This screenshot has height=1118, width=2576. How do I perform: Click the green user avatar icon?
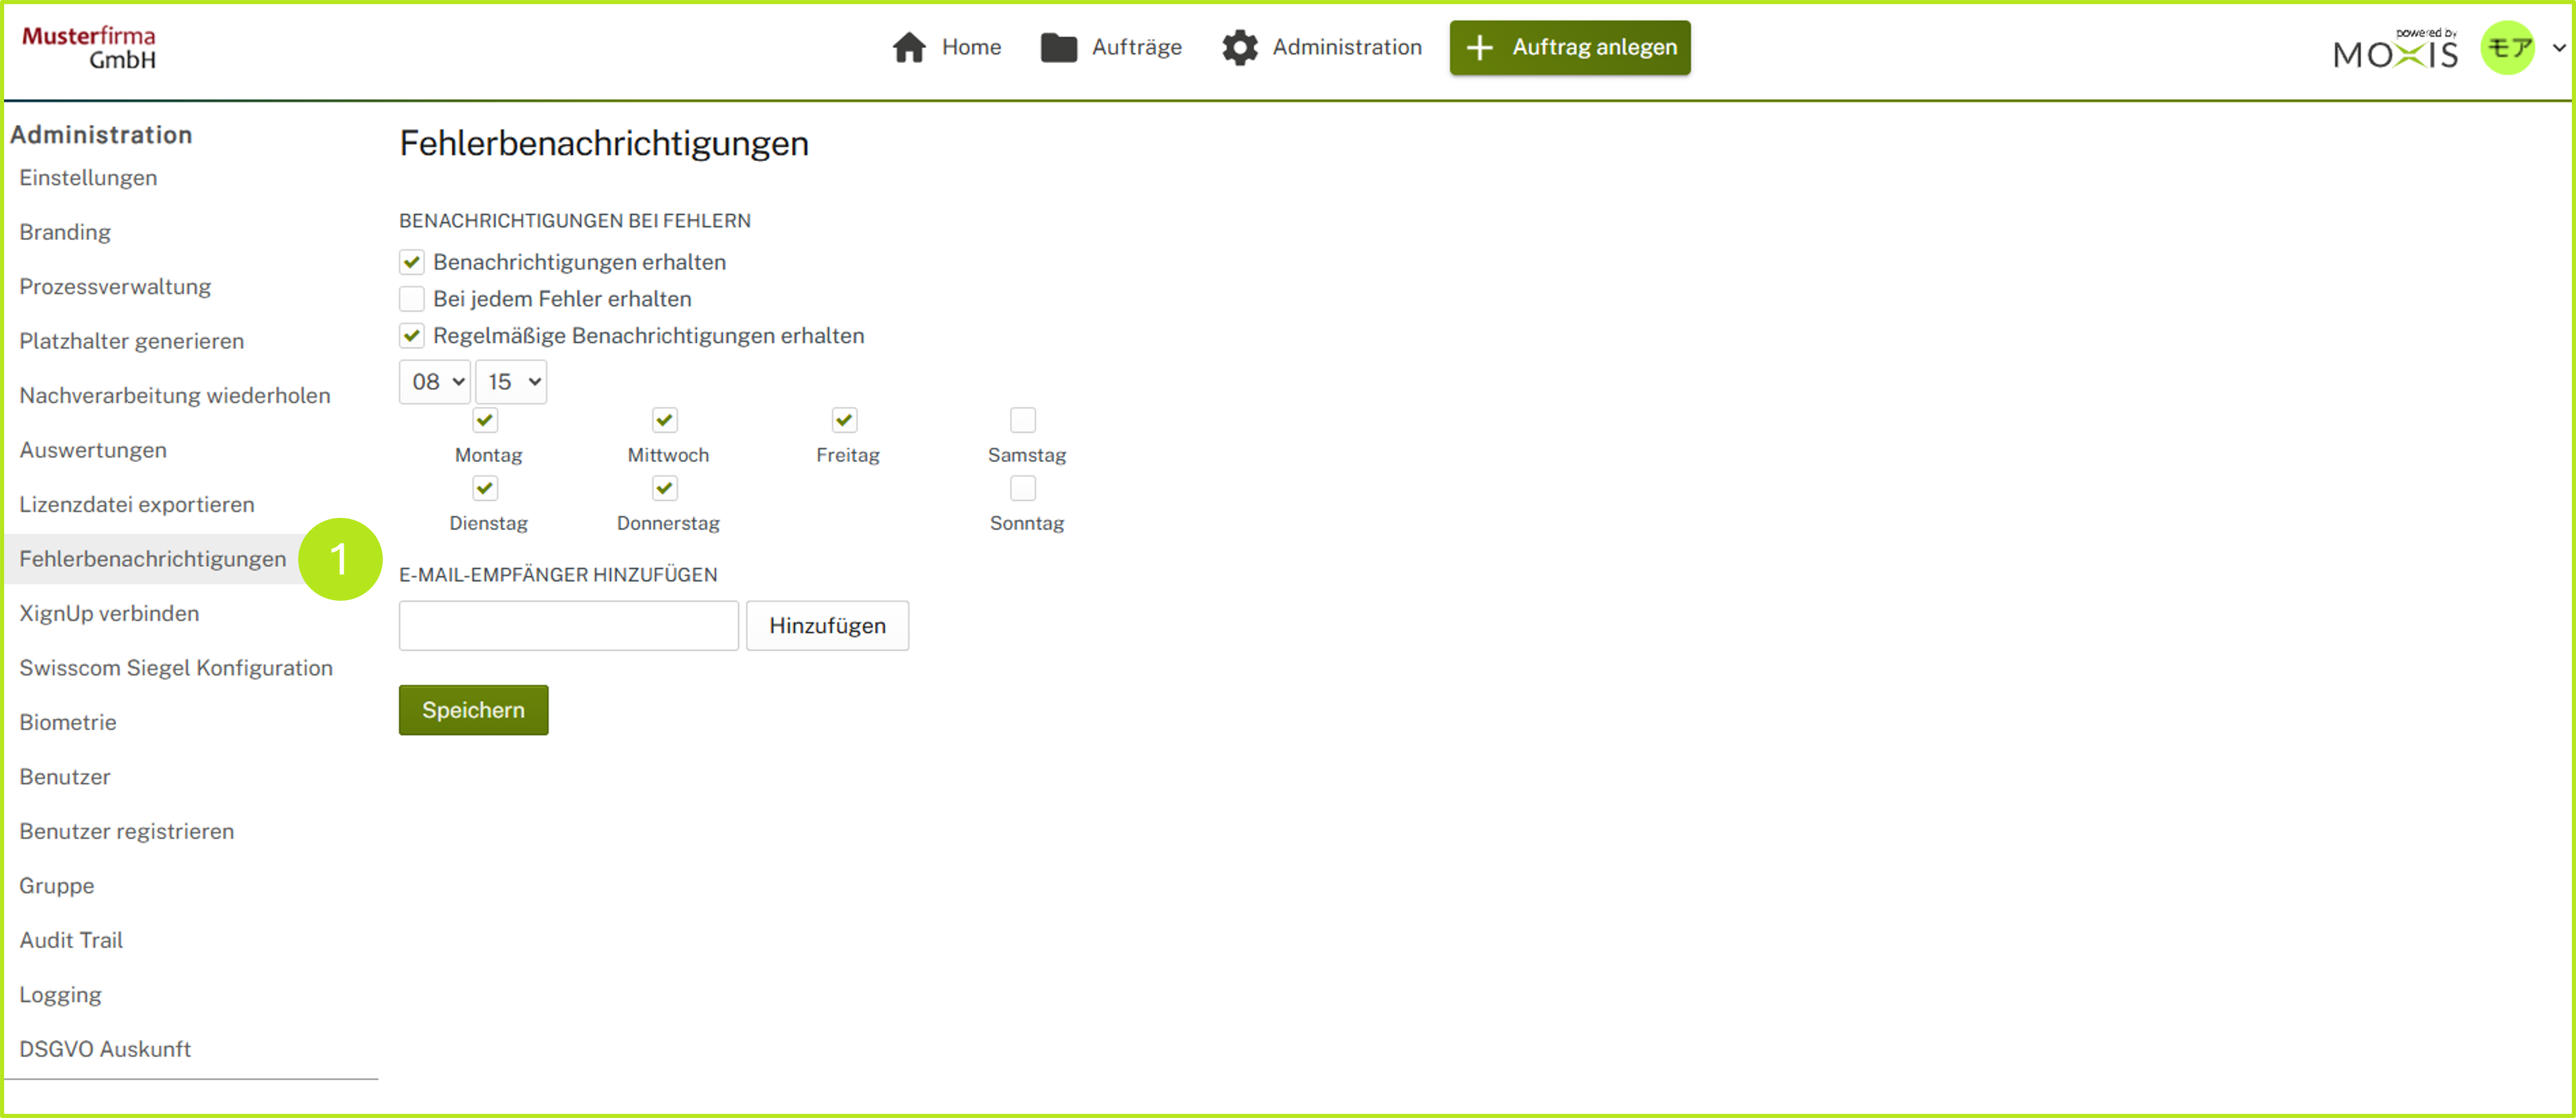coord(2507,47)
